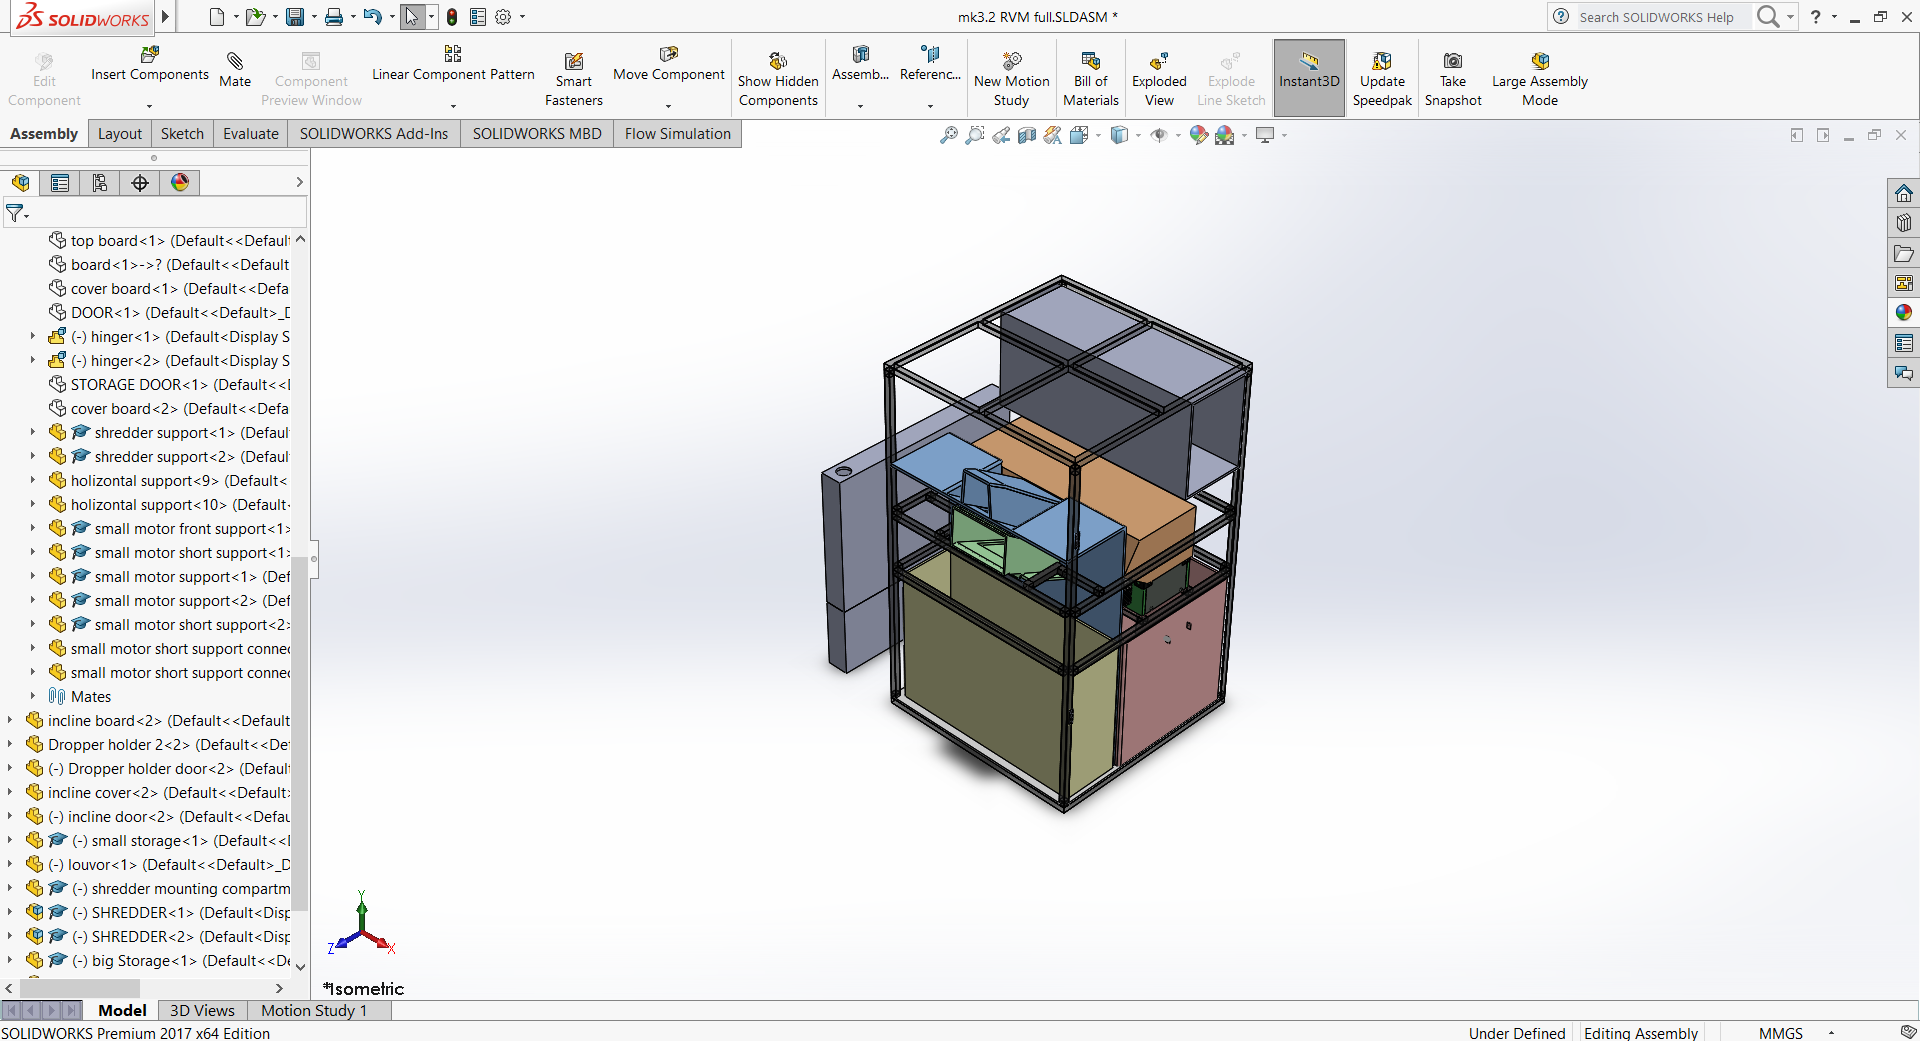Viewport: 1920px width, 1041px height.
Task: Select the Mate tool
Action: pyautogui.click(x=234, y=70)
